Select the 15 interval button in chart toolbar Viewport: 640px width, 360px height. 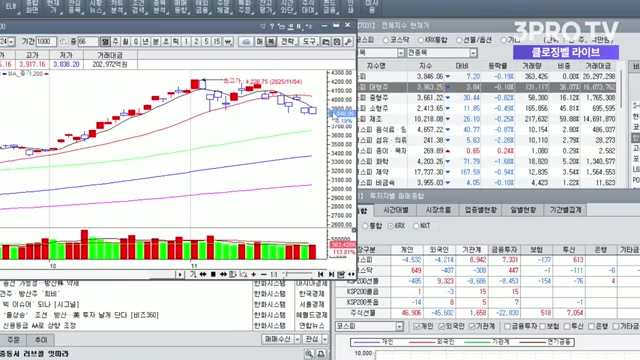217,42
